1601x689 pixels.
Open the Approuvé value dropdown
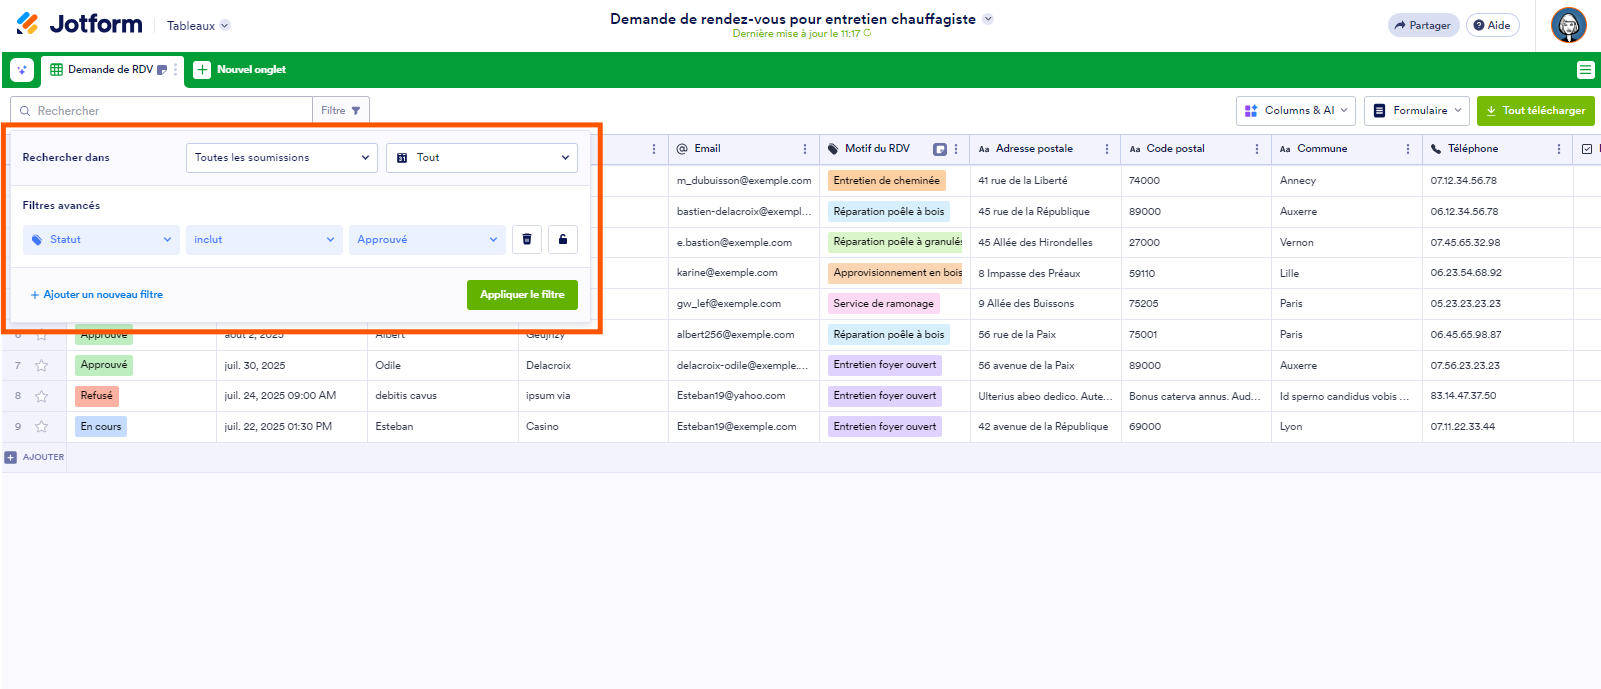427,240
